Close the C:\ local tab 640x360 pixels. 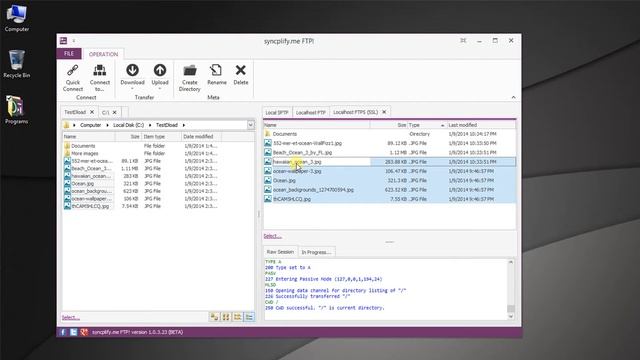[115, 112]
